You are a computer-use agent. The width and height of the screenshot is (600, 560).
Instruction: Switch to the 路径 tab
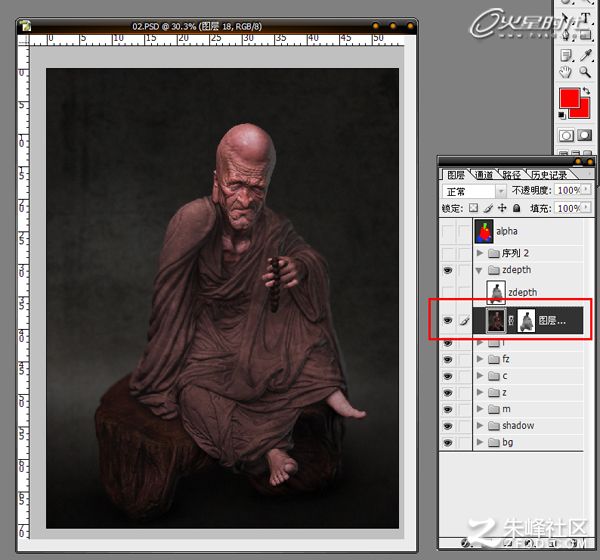pos(511,175)
